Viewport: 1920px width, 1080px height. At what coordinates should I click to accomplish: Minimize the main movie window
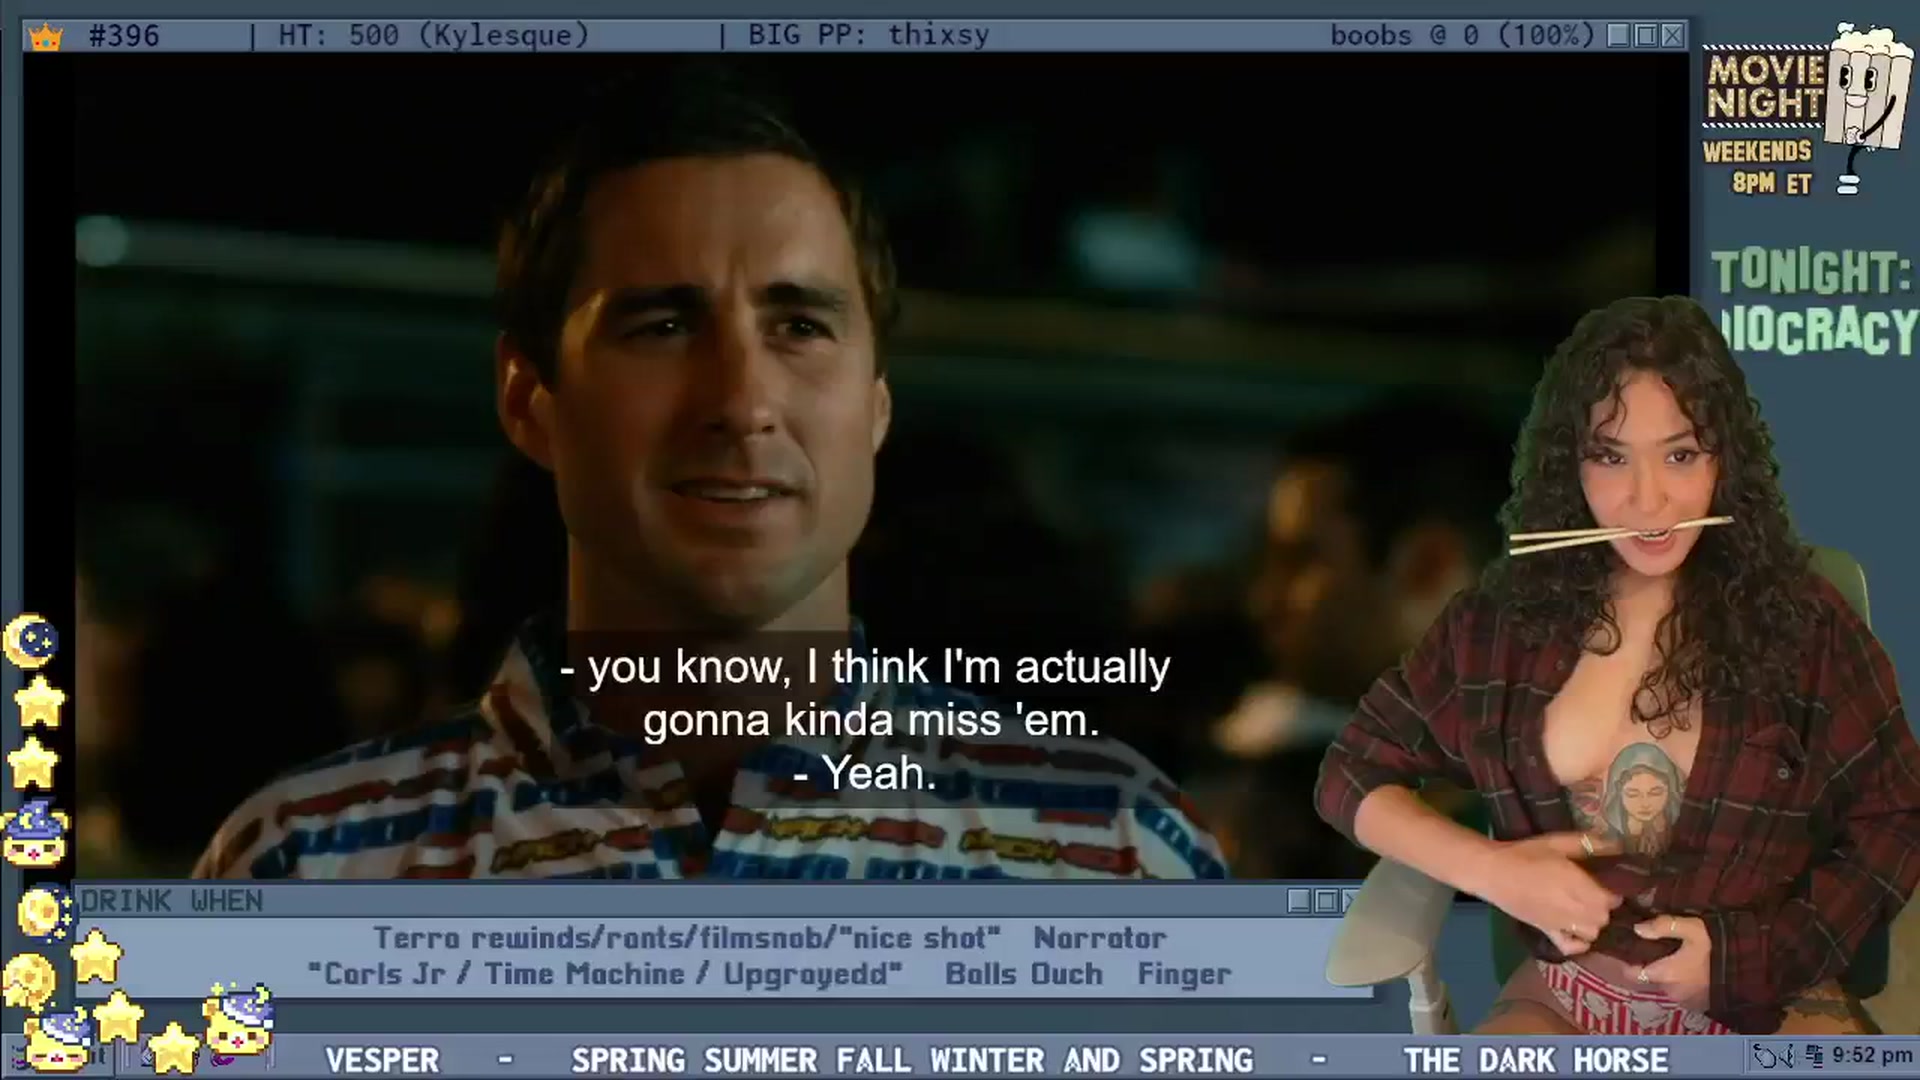tap(1619, 36)
